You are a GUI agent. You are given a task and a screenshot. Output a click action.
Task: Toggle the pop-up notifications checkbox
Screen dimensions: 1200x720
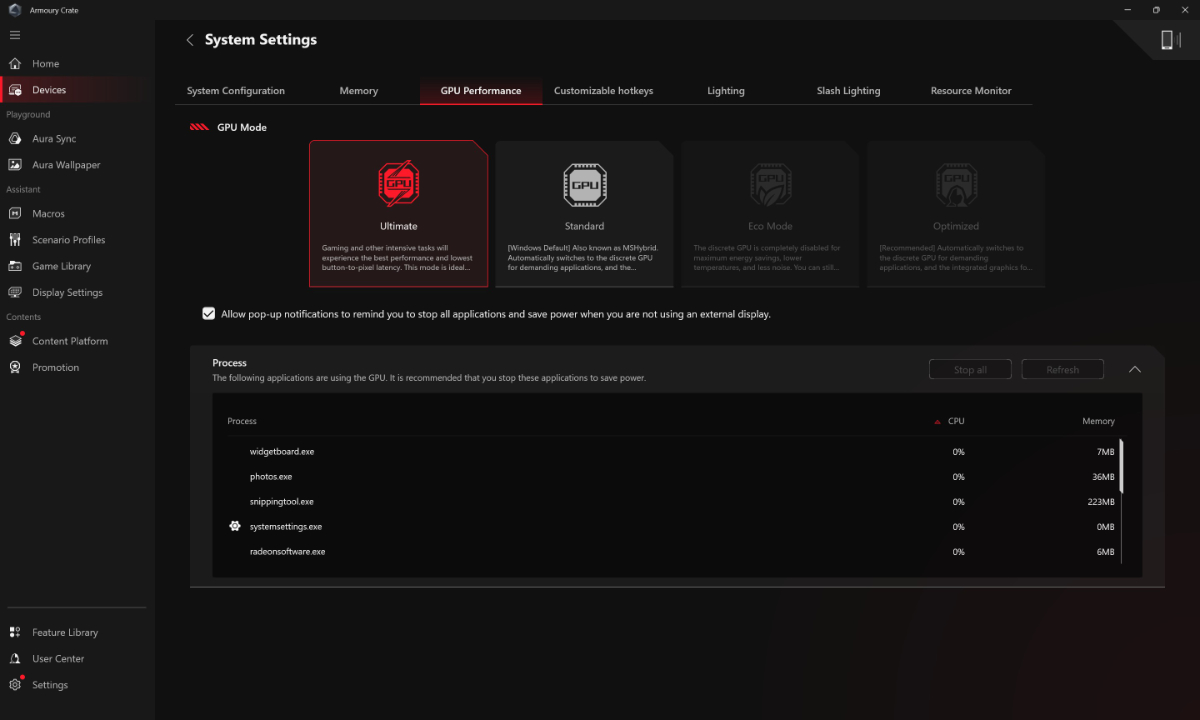[x=209, y=314]
